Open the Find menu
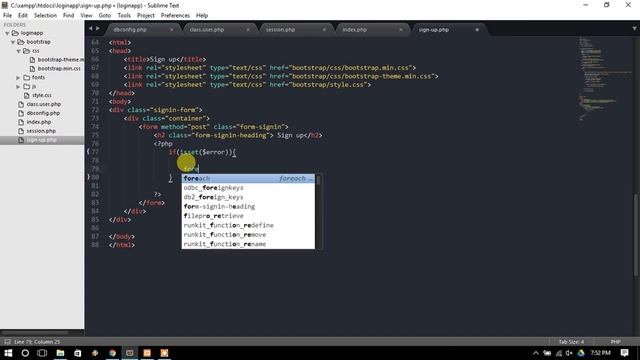This screenshot has width=640, height=360. tap(69, 16)
